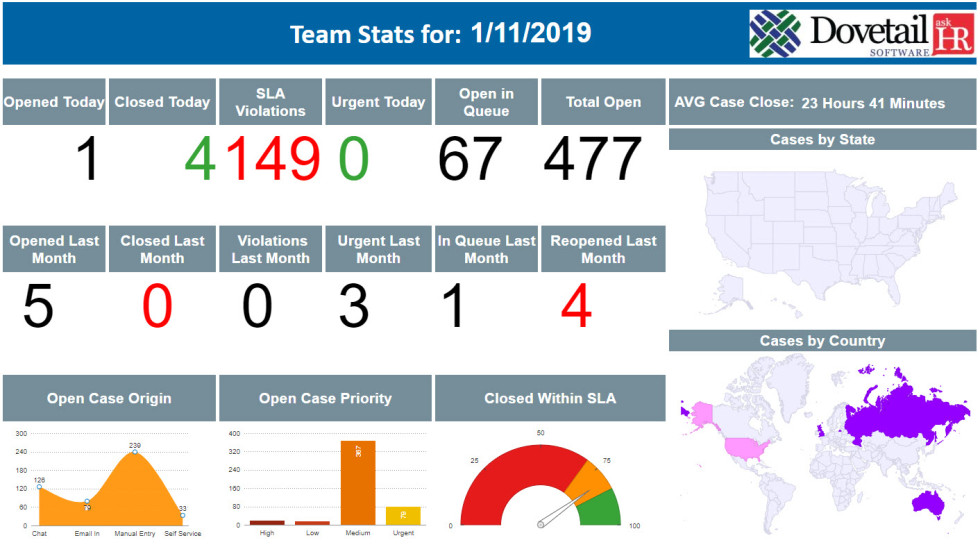Select the Closed Within SLA panel header

pos(550,398)
